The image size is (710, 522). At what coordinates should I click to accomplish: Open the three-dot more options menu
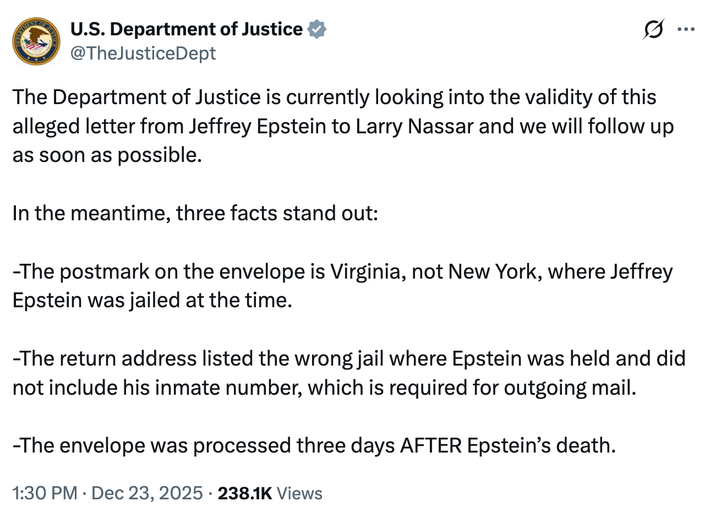tap(686, 30)
